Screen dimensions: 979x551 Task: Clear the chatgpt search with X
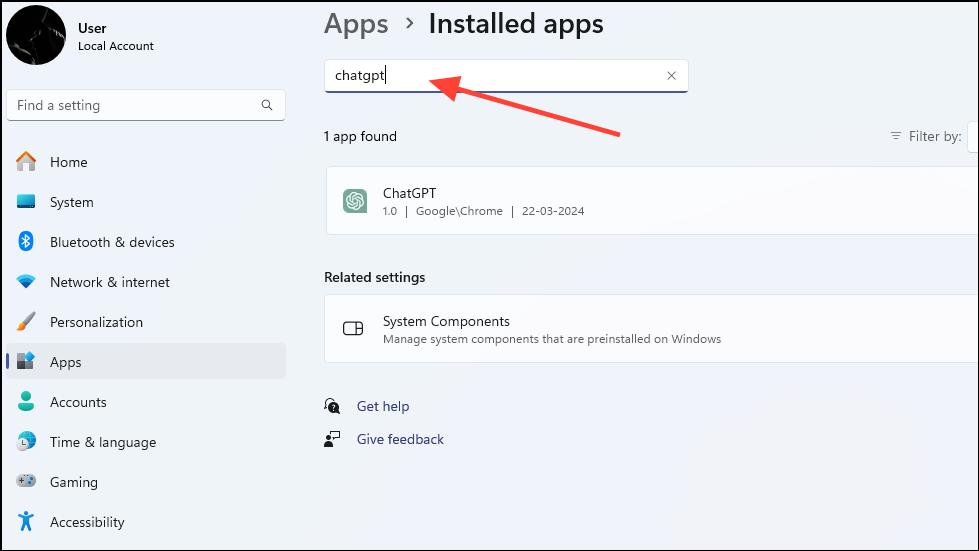pos(672,76)
